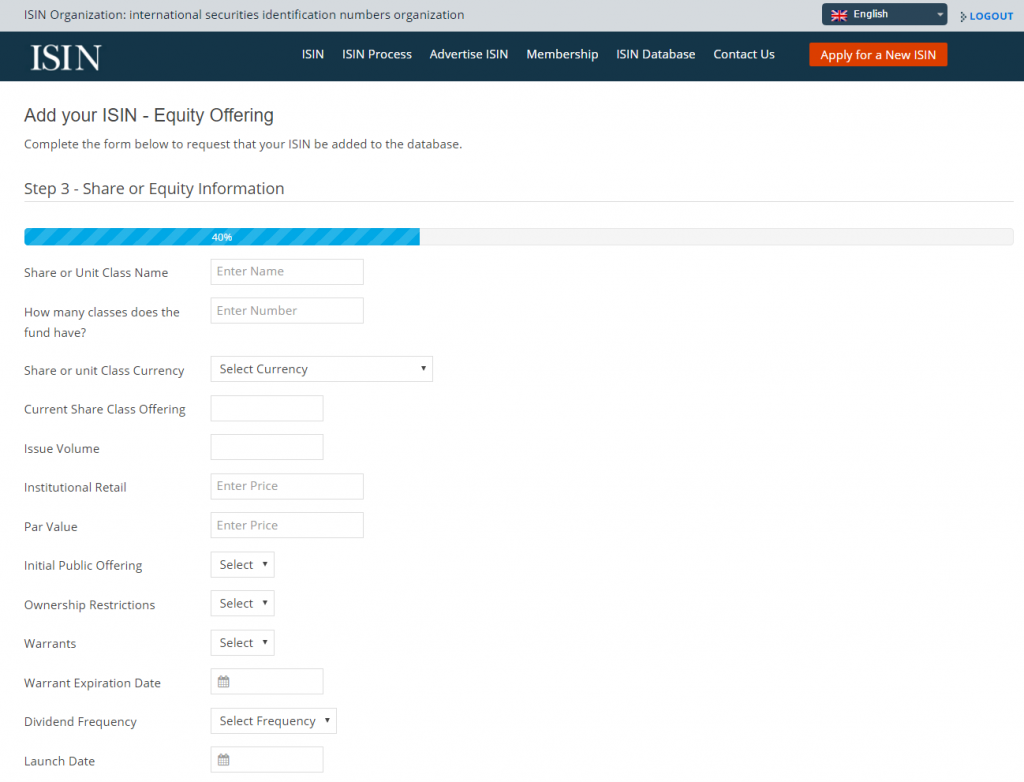Click the Logout arrow icon

pyautogui.click(x=963, y=16)
